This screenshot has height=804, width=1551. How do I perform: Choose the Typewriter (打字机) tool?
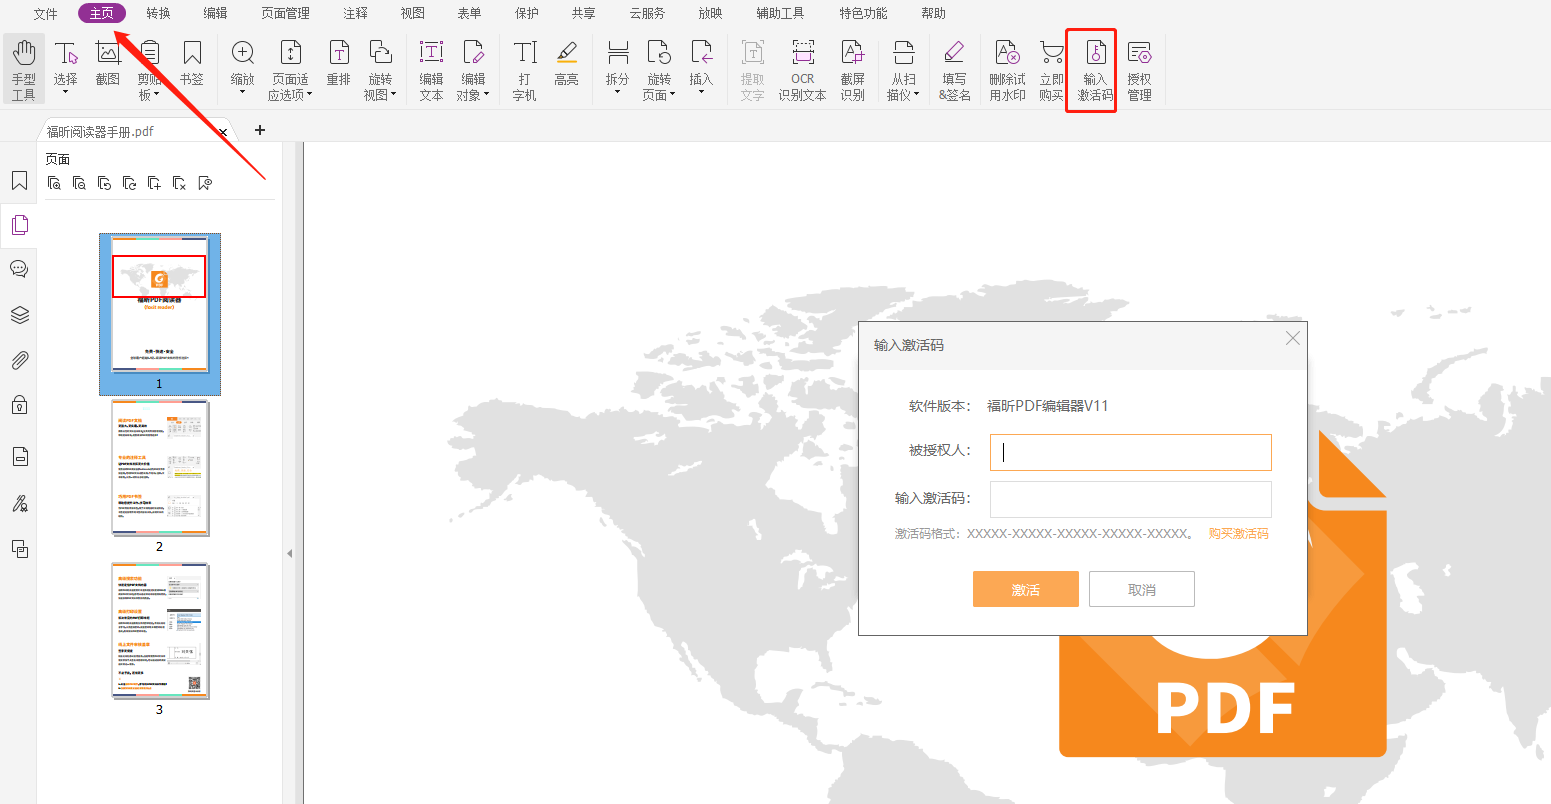[524, 68]
